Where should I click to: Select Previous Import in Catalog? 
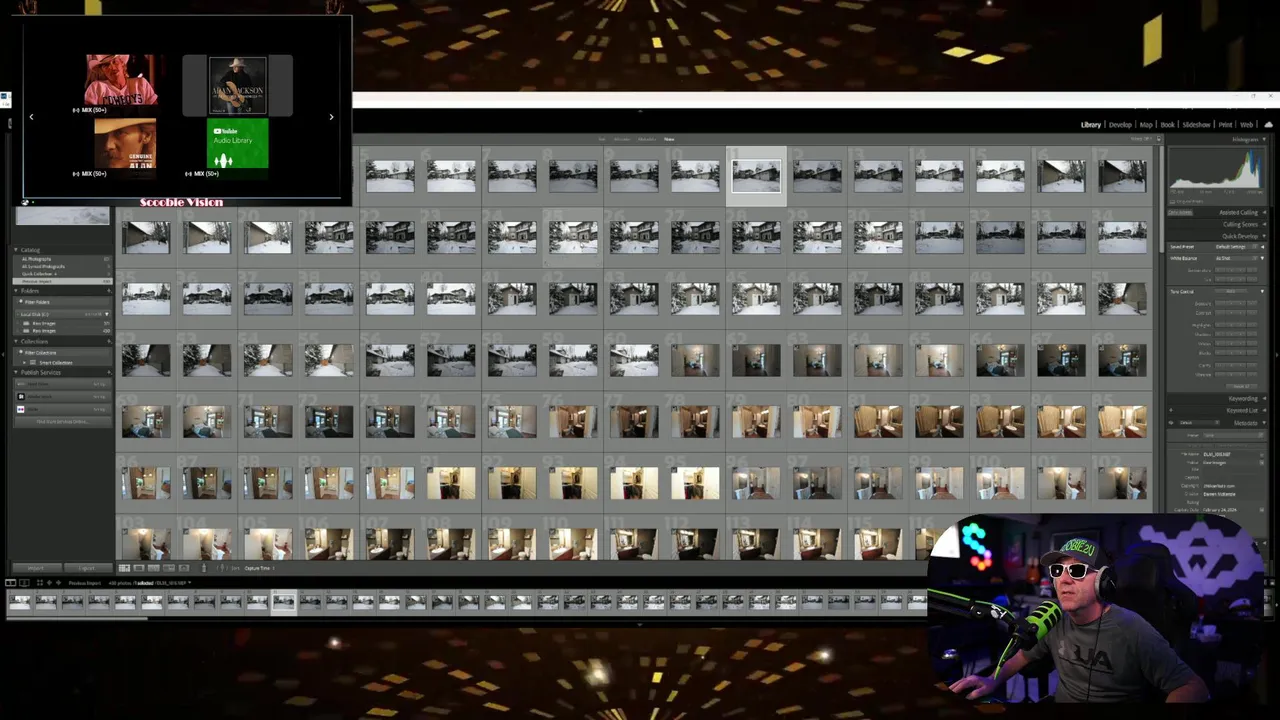click(x=61, y=281)
